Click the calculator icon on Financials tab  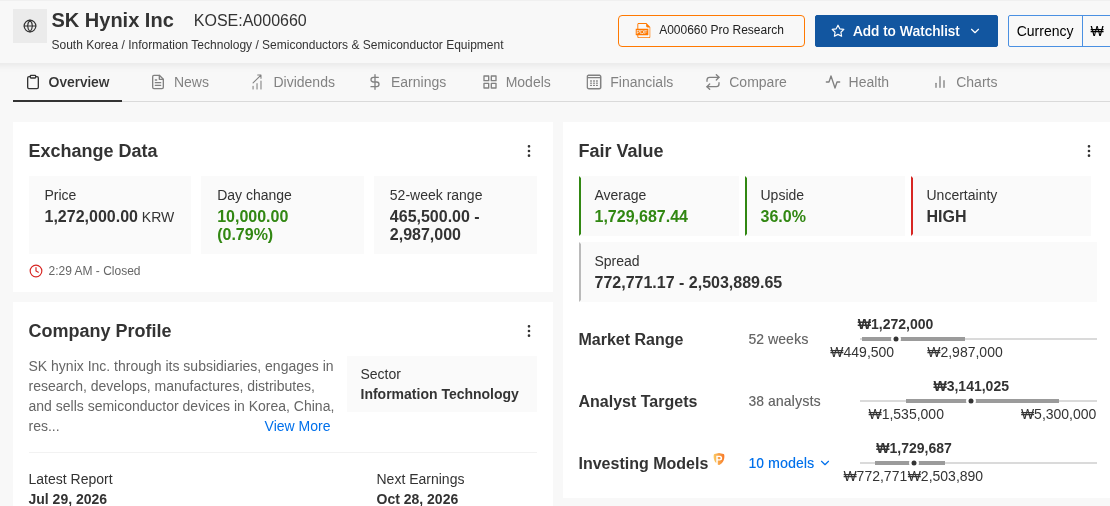tap(594, 82)
